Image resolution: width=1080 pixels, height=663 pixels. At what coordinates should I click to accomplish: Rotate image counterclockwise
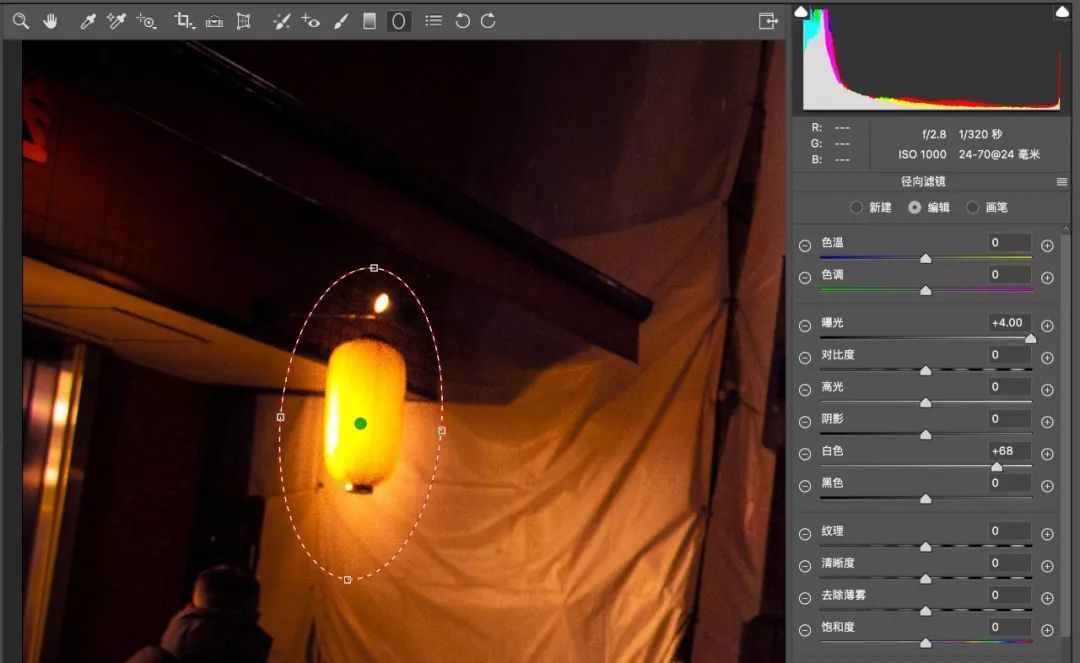(x=463, y=21)
